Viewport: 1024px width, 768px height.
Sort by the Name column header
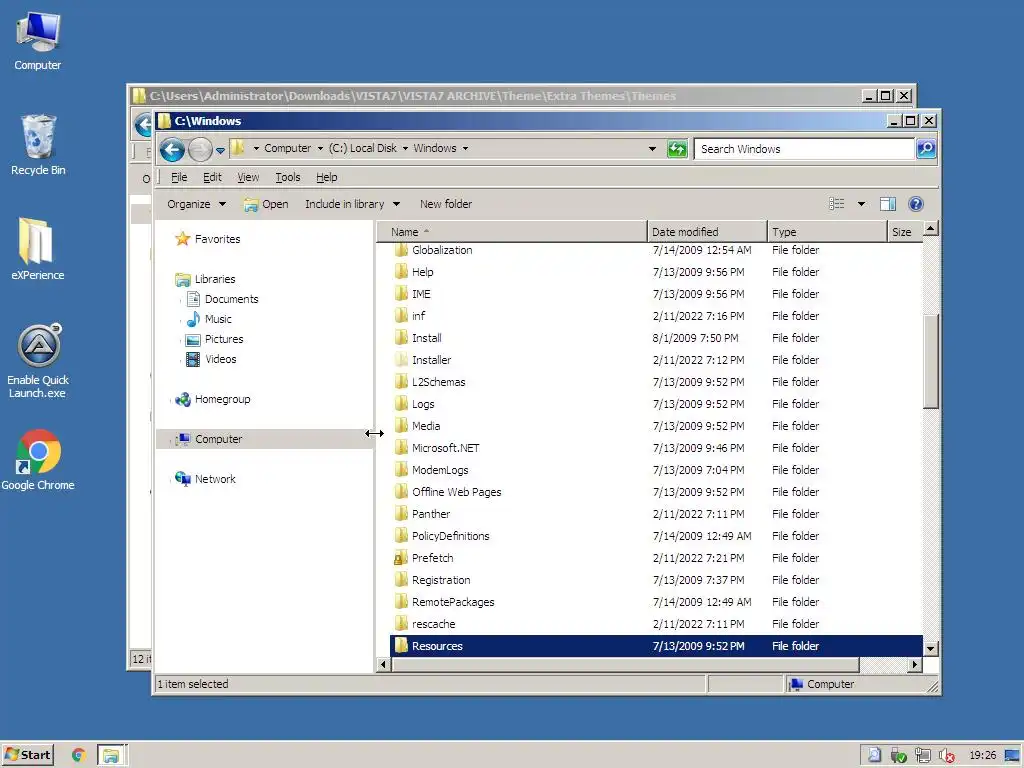[511, 232]
